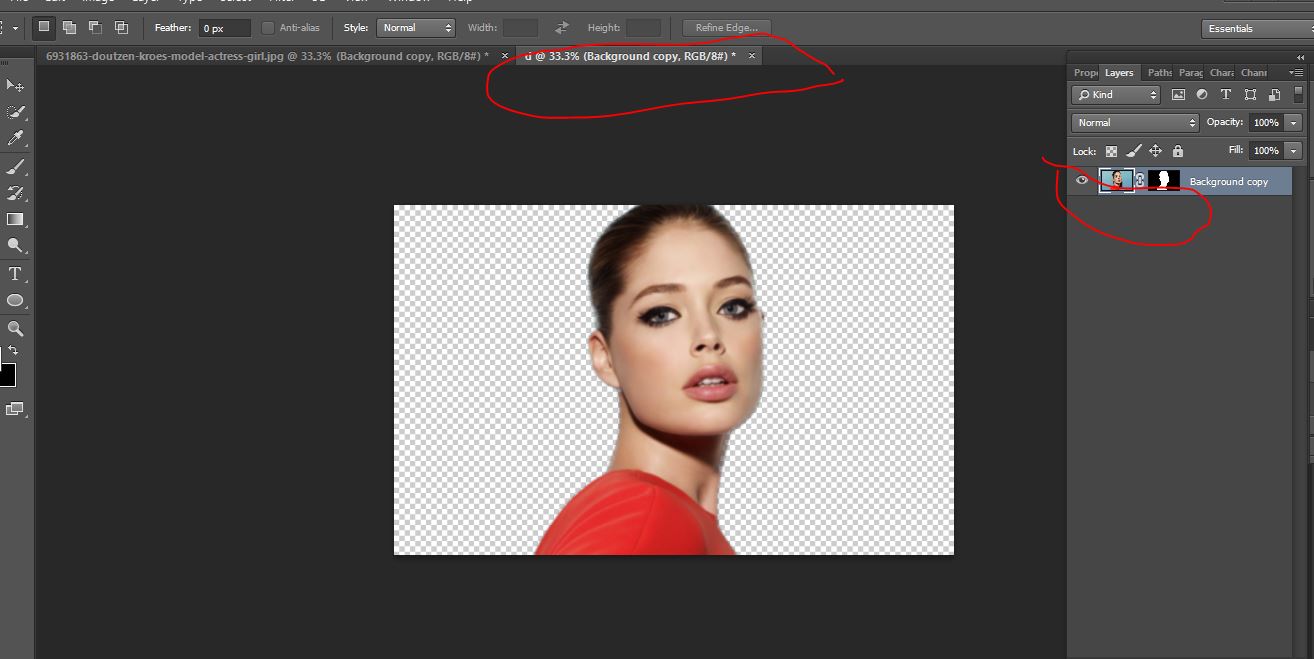Open the Select menu
The width and height of the screenshot is (1314, 659).
(233, 2)
